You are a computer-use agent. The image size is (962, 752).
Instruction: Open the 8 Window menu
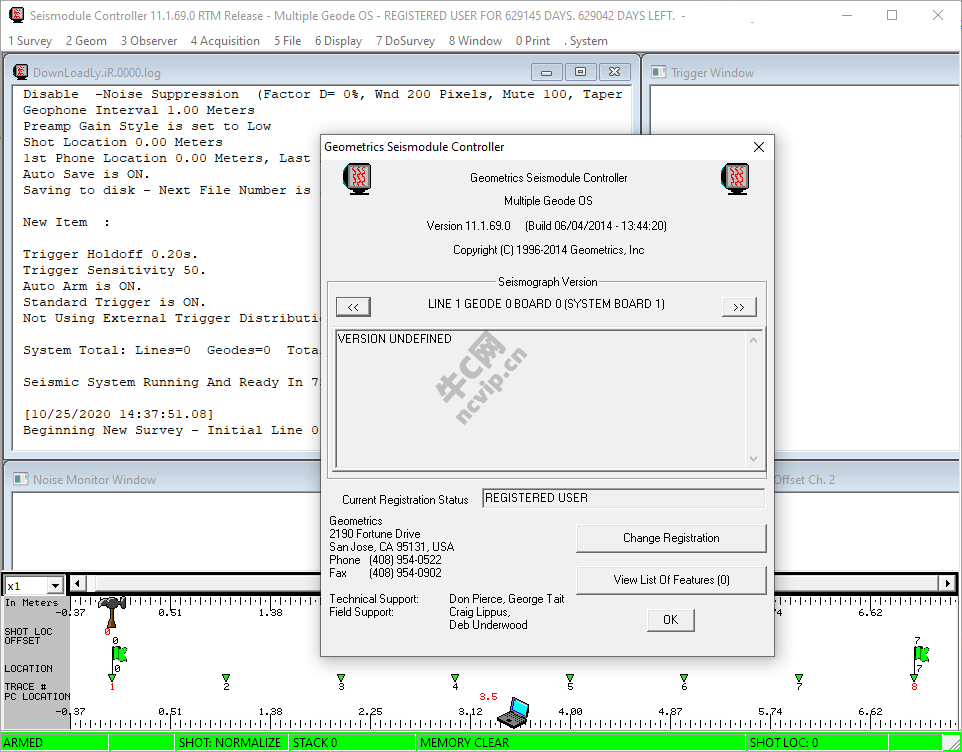(475, 41)
